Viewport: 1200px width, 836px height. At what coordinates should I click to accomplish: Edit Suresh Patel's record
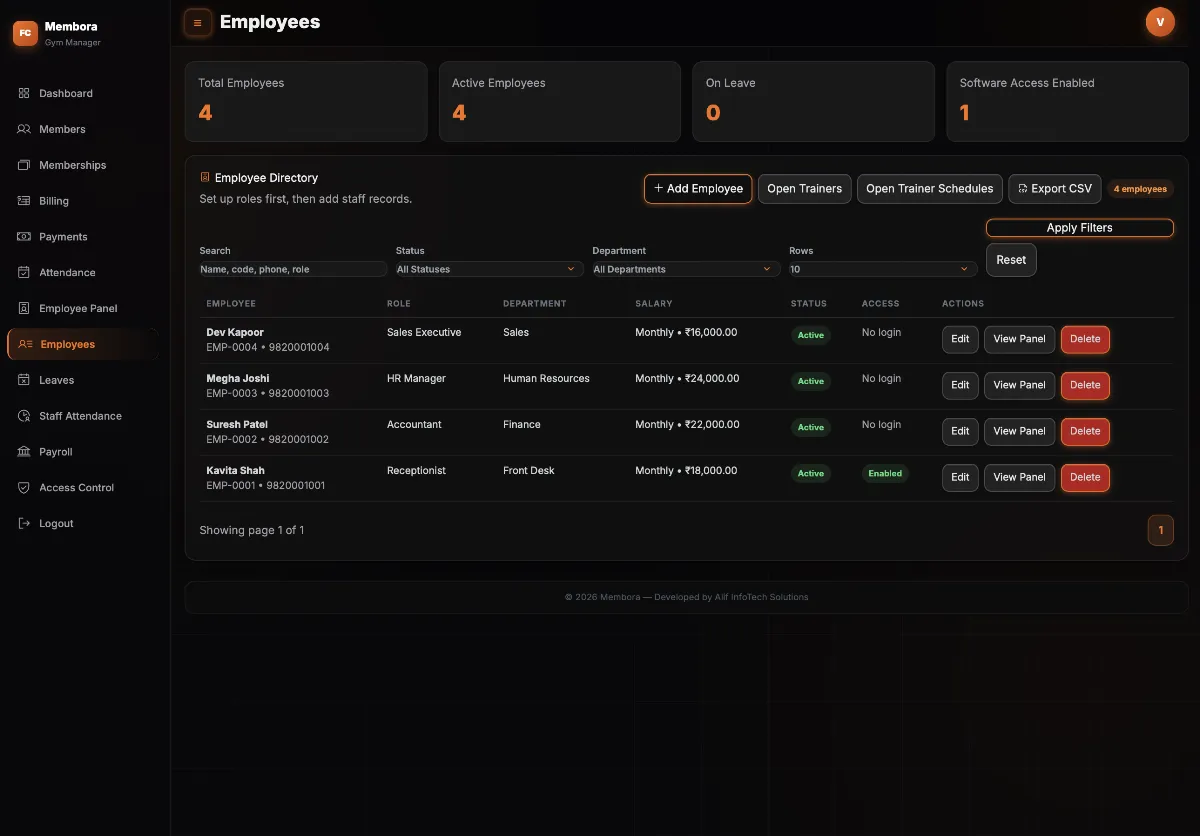tap(960, 431)
